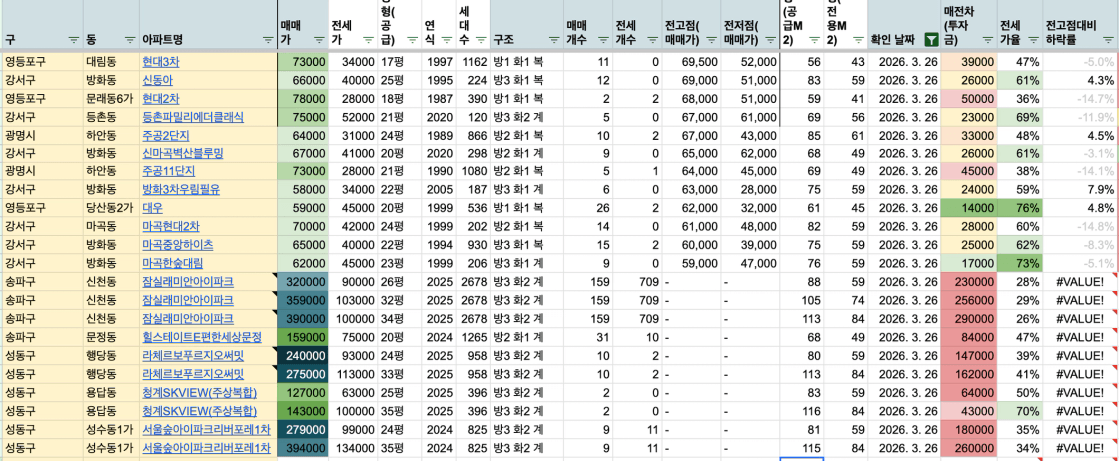Open the 세대수 column filter icon
Image resolution: width=1119 pixels, height=461 pixels.
[479, 40]
